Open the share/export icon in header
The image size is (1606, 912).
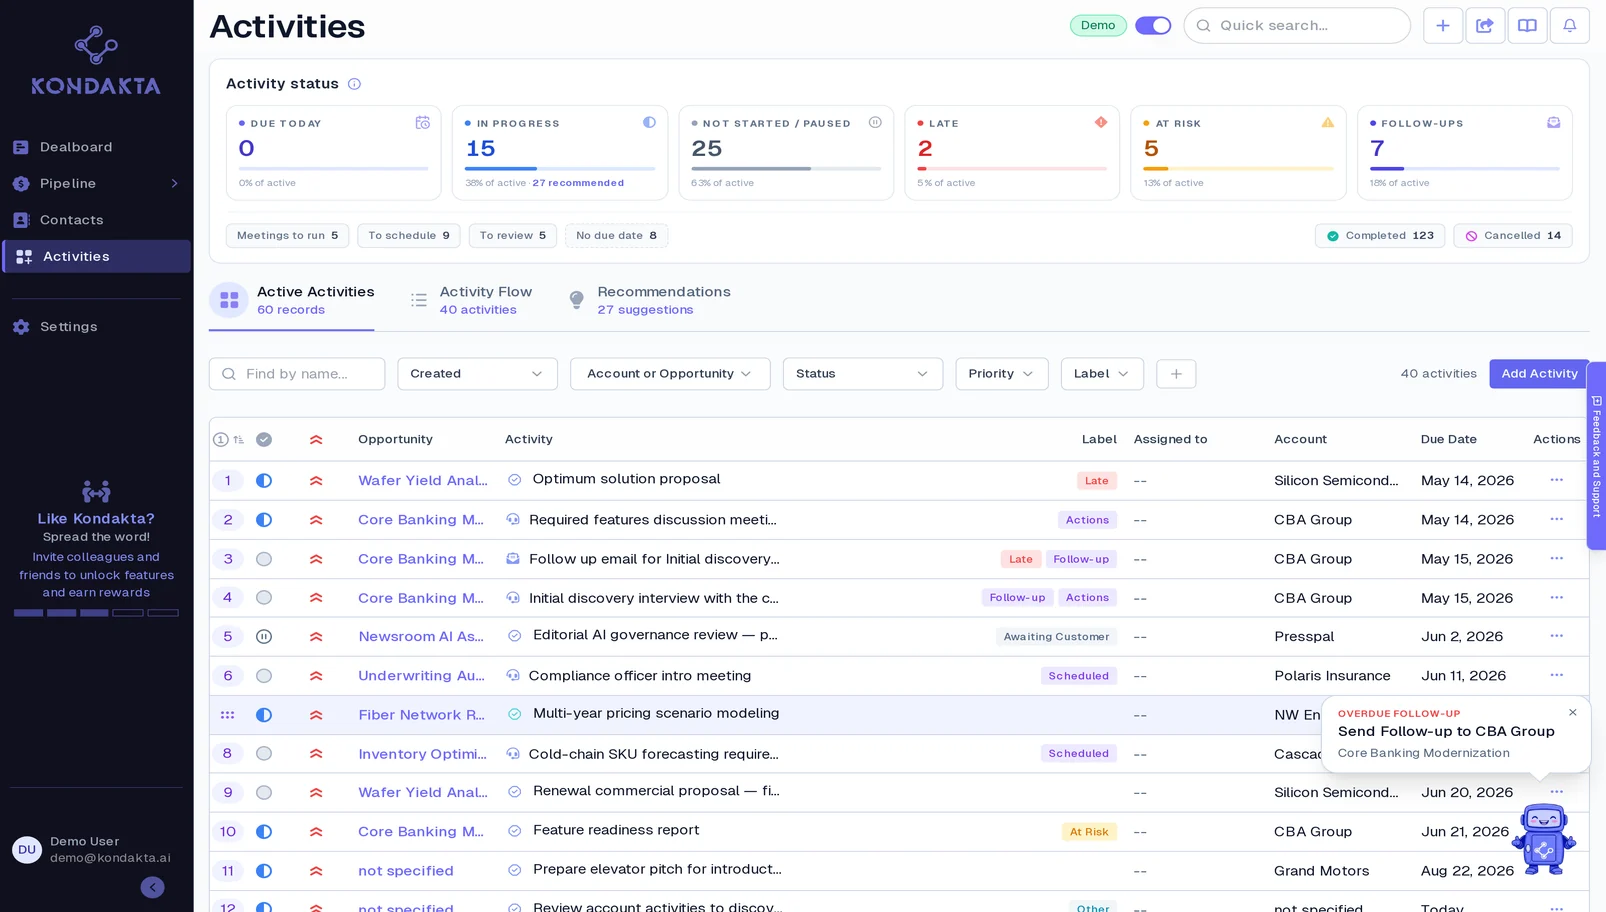point(1485,26)
